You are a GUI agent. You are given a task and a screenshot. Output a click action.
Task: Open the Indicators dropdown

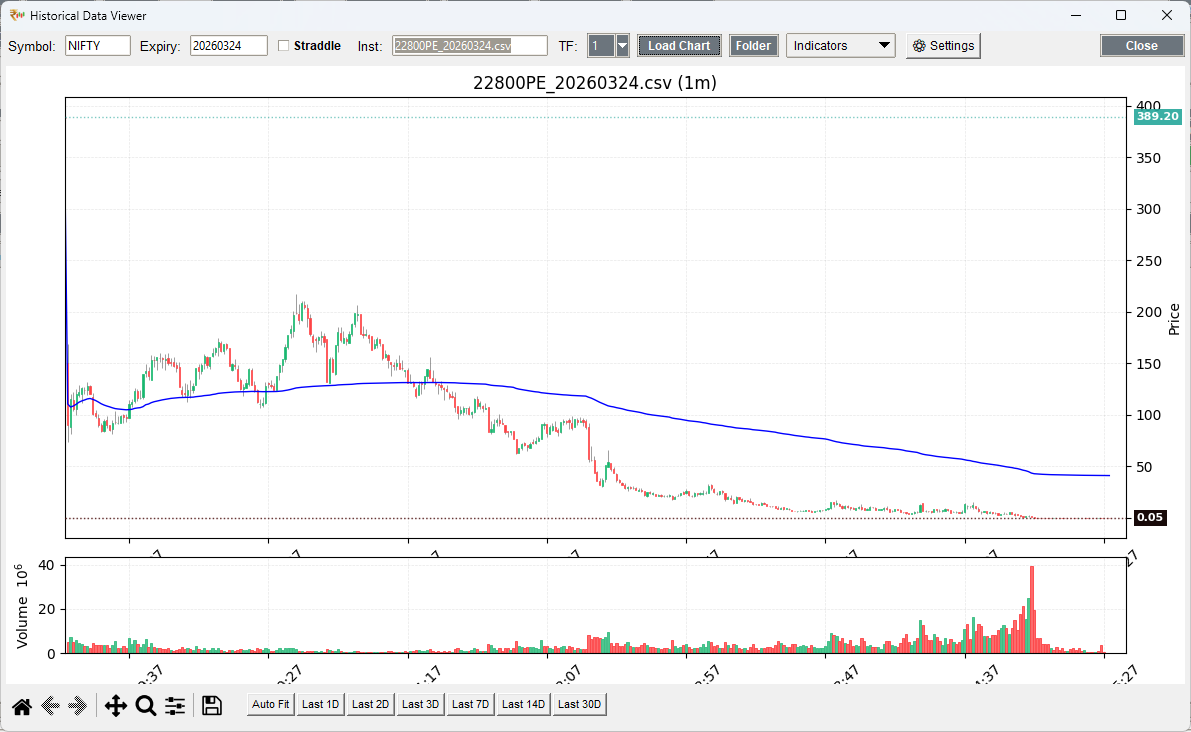tap(841, 46)
